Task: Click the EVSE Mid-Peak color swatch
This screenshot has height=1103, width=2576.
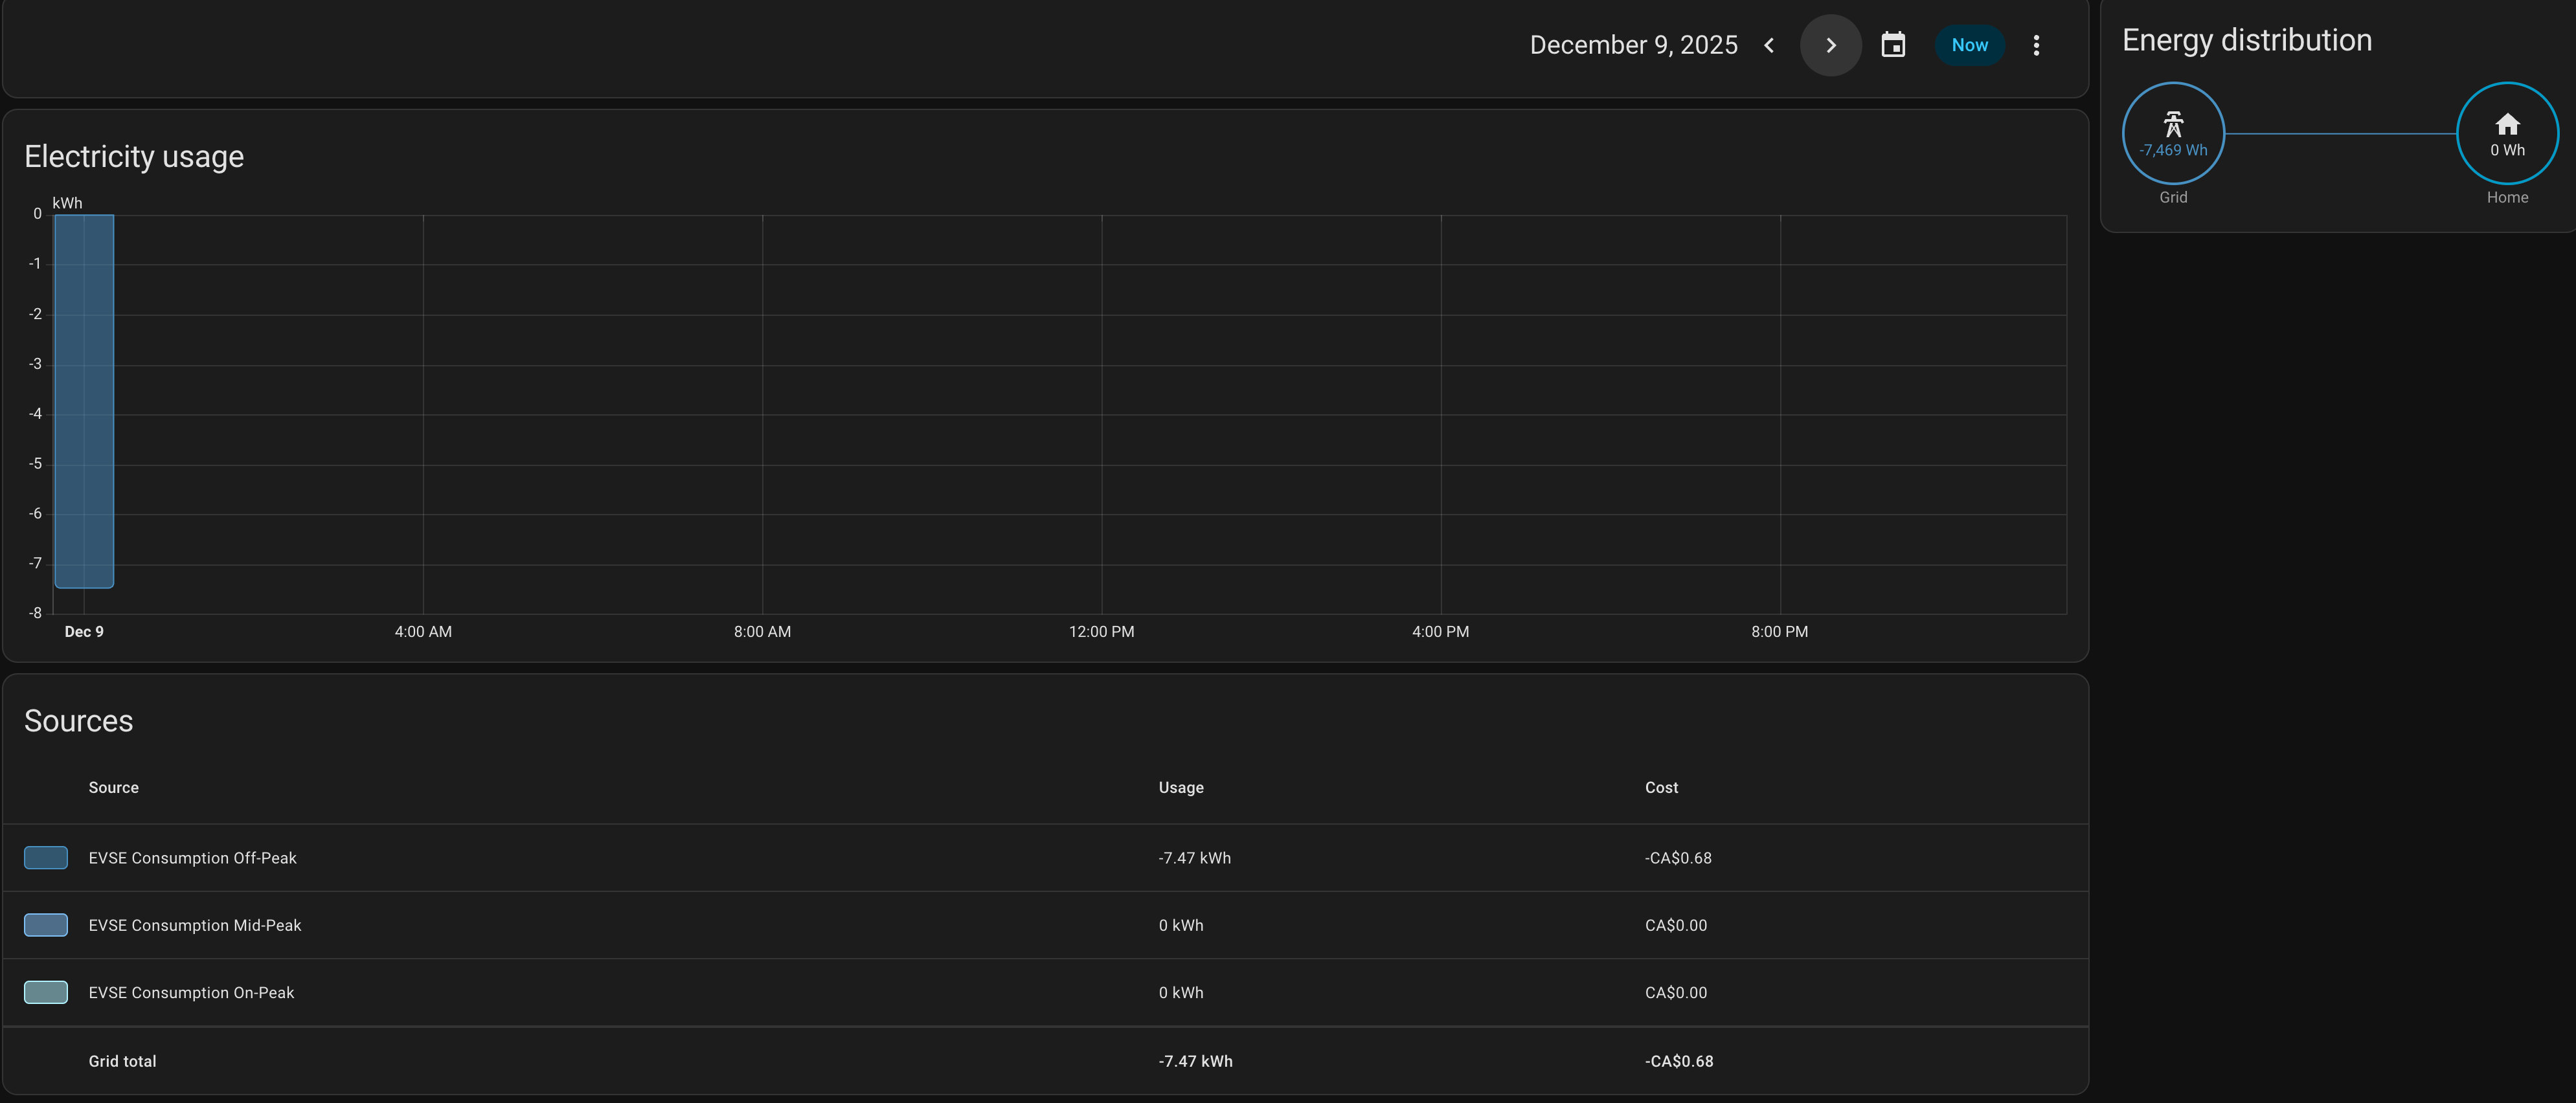Action: [x=46, y=924]
